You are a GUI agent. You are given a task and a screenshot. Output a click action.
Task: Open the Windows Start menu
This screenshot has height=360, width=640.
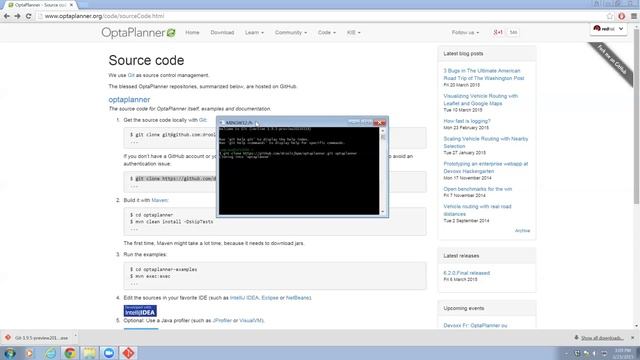pos(10,353)
